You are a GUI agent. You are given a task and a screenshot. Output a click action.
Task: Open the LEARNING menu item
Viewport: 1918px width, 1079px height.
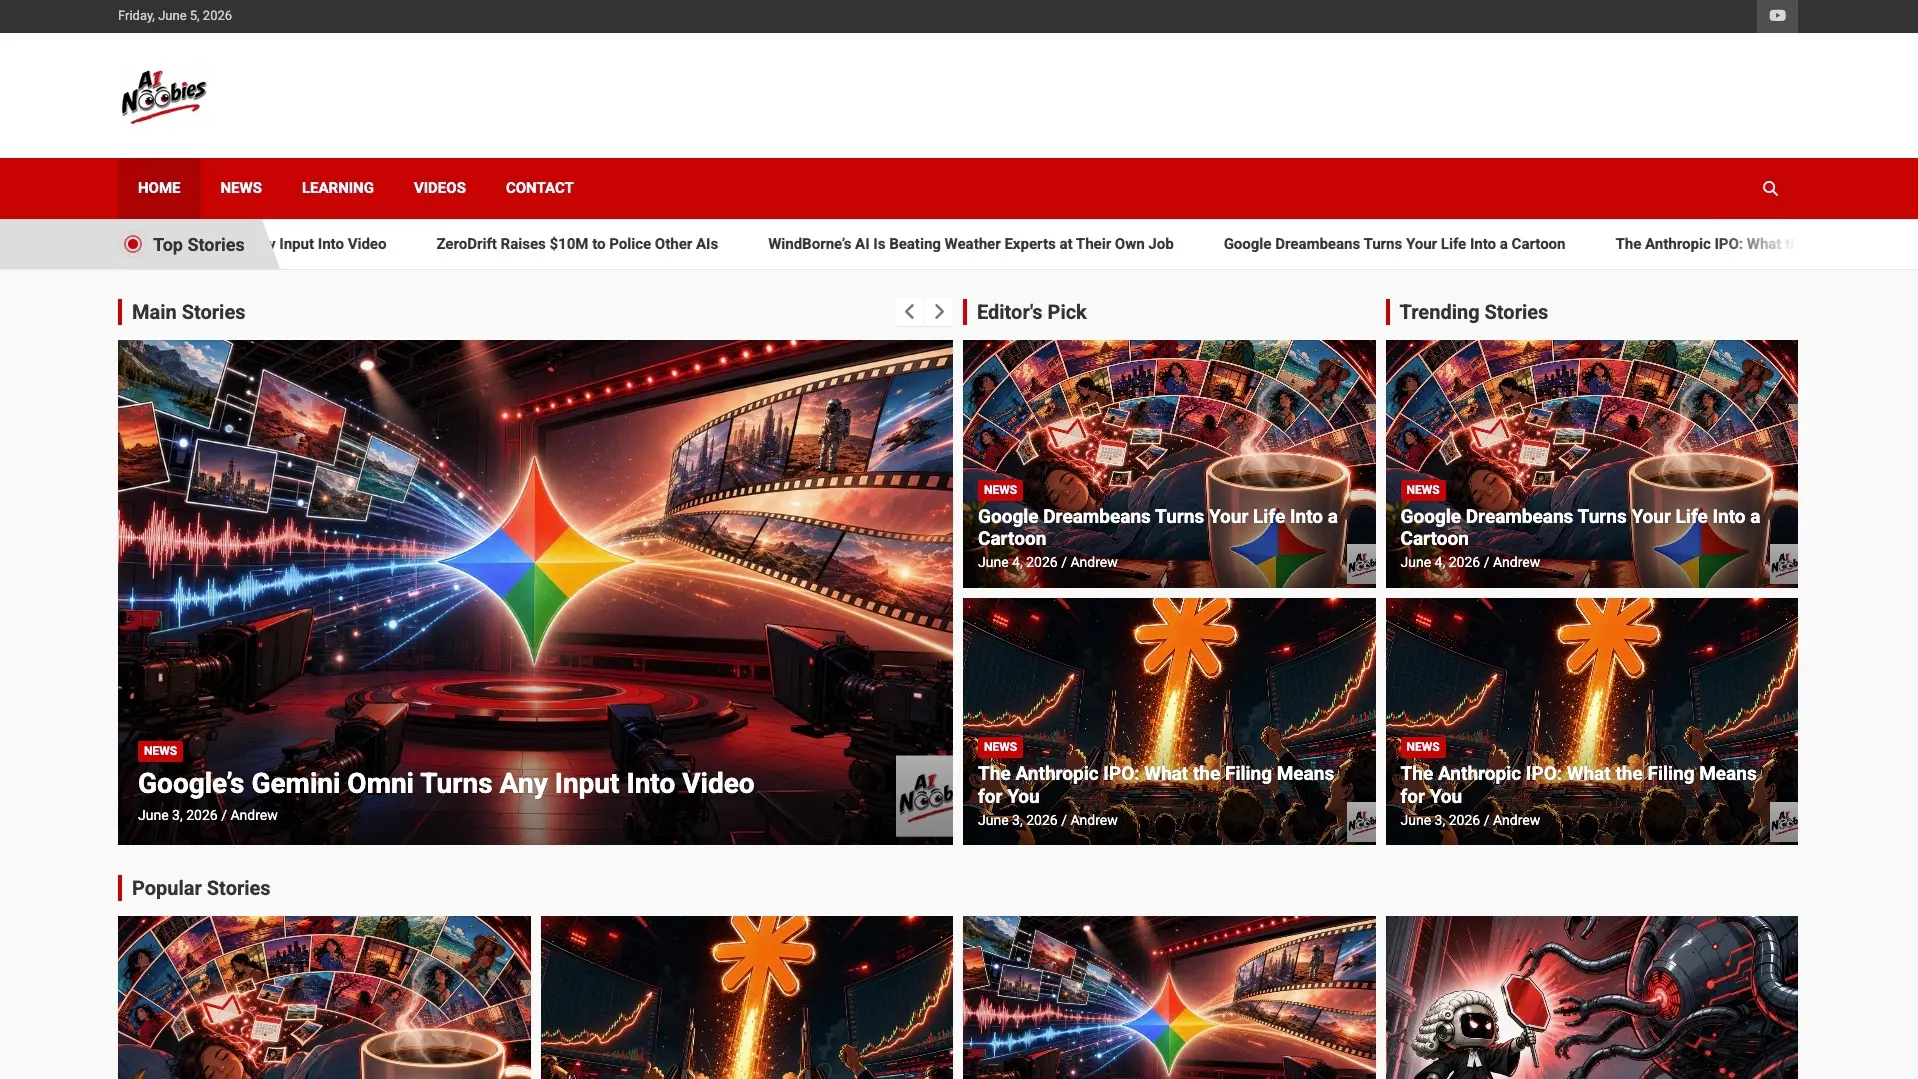(x=338, y=188)
